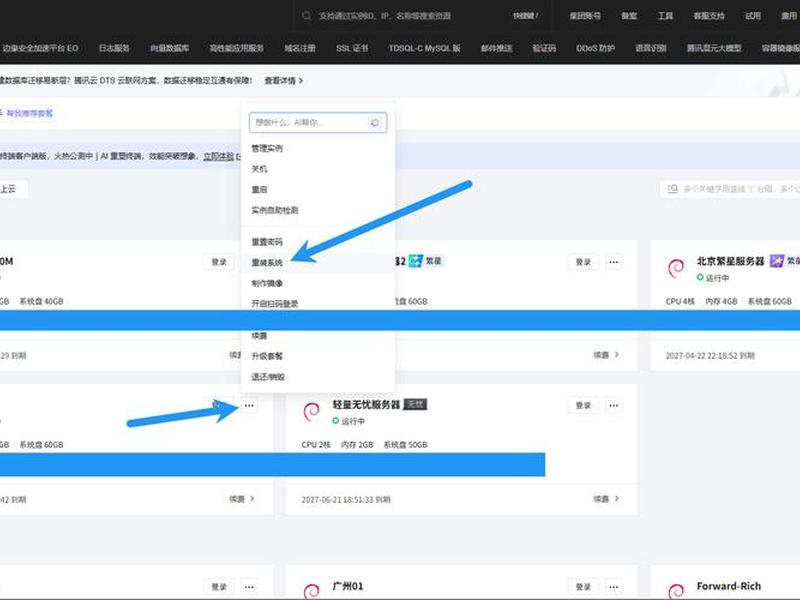Click Debian logo of 广州01 card
This screenshot has width=800, height=600.
(311, 591)
